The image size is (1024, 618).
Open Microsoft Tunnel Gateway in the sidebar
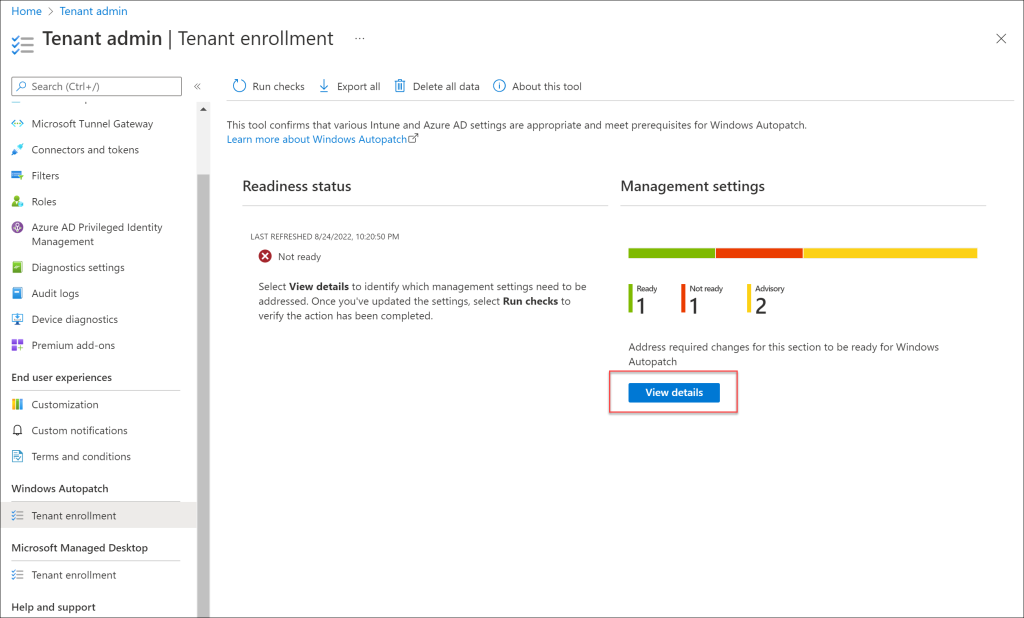[92, 123]
